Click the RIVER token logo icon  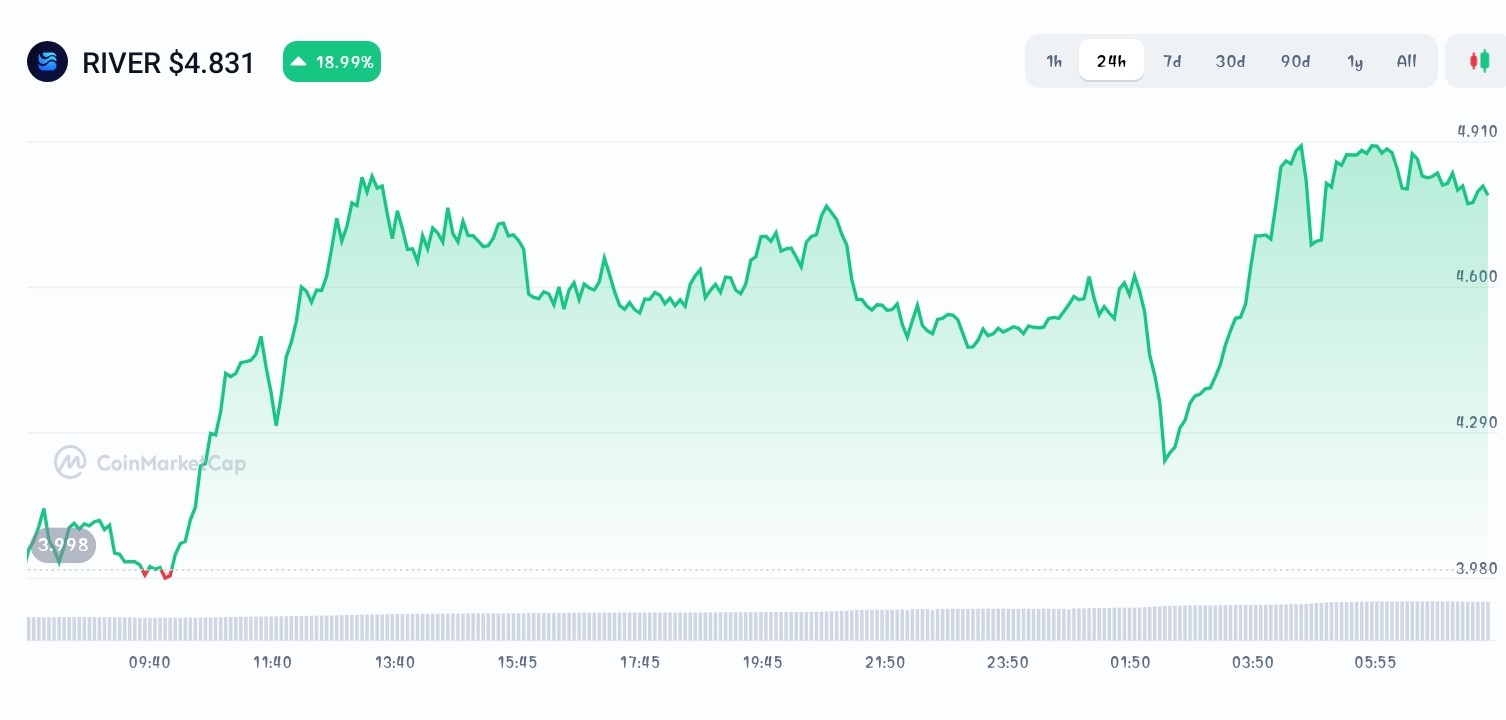click(47, 62)
